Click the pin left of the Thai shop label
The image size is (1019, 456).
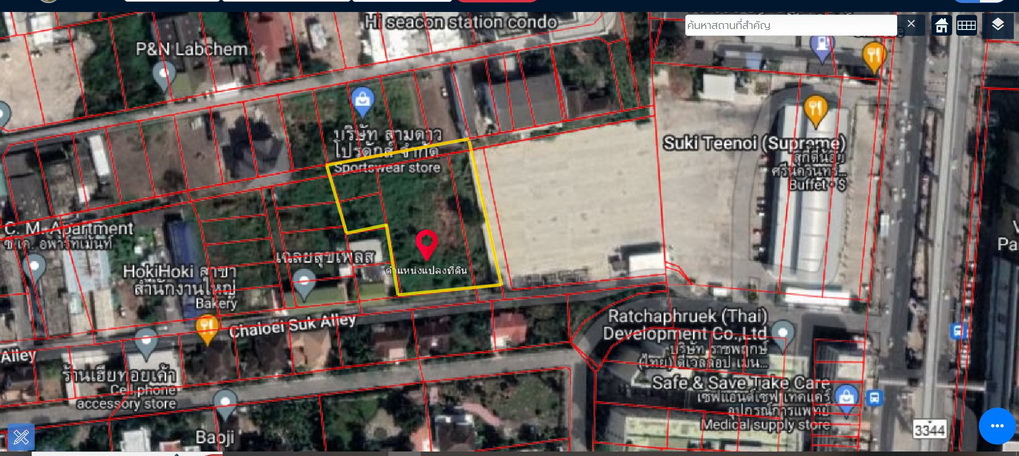[x=146, y=342]
